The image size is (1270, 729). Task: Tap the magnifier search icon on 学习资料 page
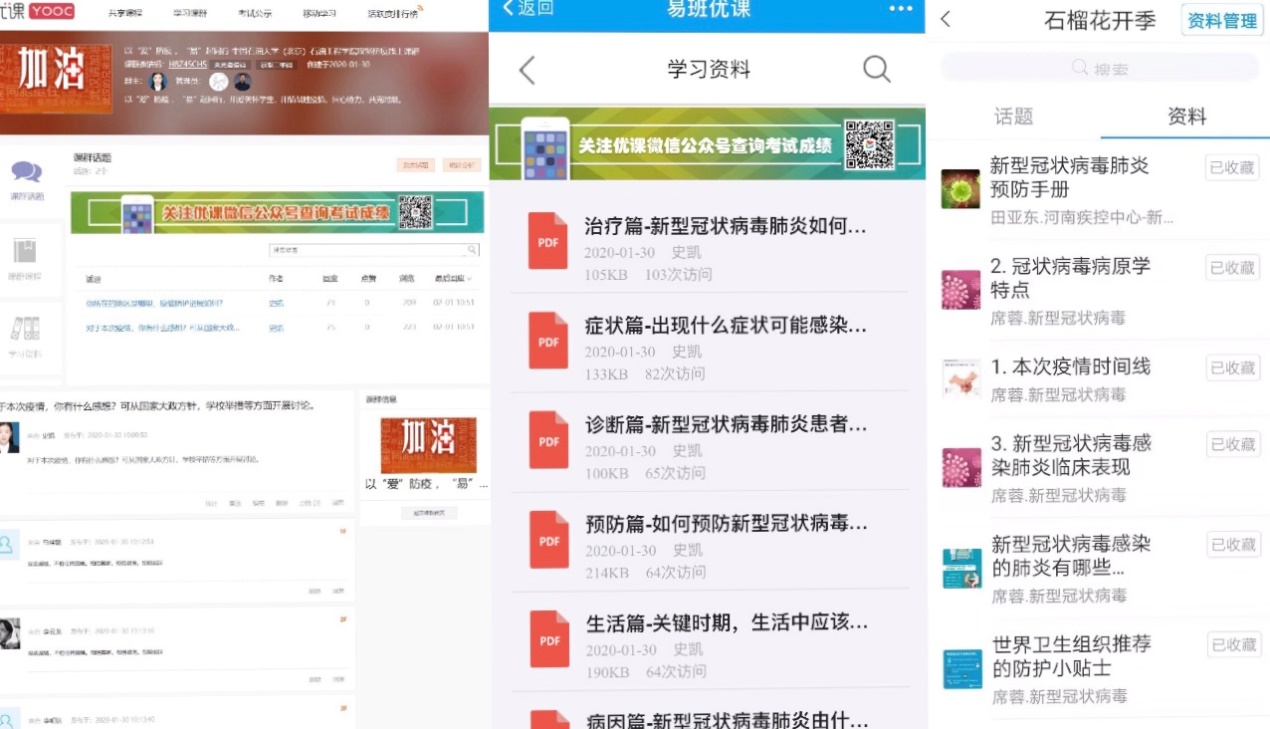pos(876,68)
